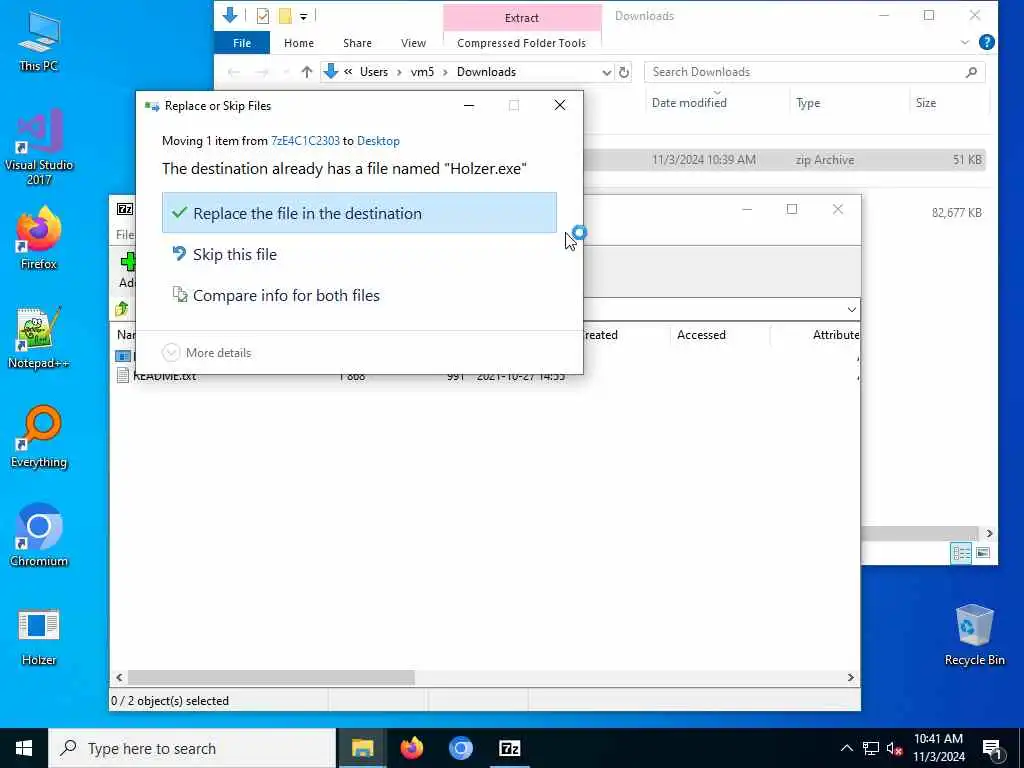Choose Replace the file in the destination
1024x768 pixels.
(x=359, y=213)
